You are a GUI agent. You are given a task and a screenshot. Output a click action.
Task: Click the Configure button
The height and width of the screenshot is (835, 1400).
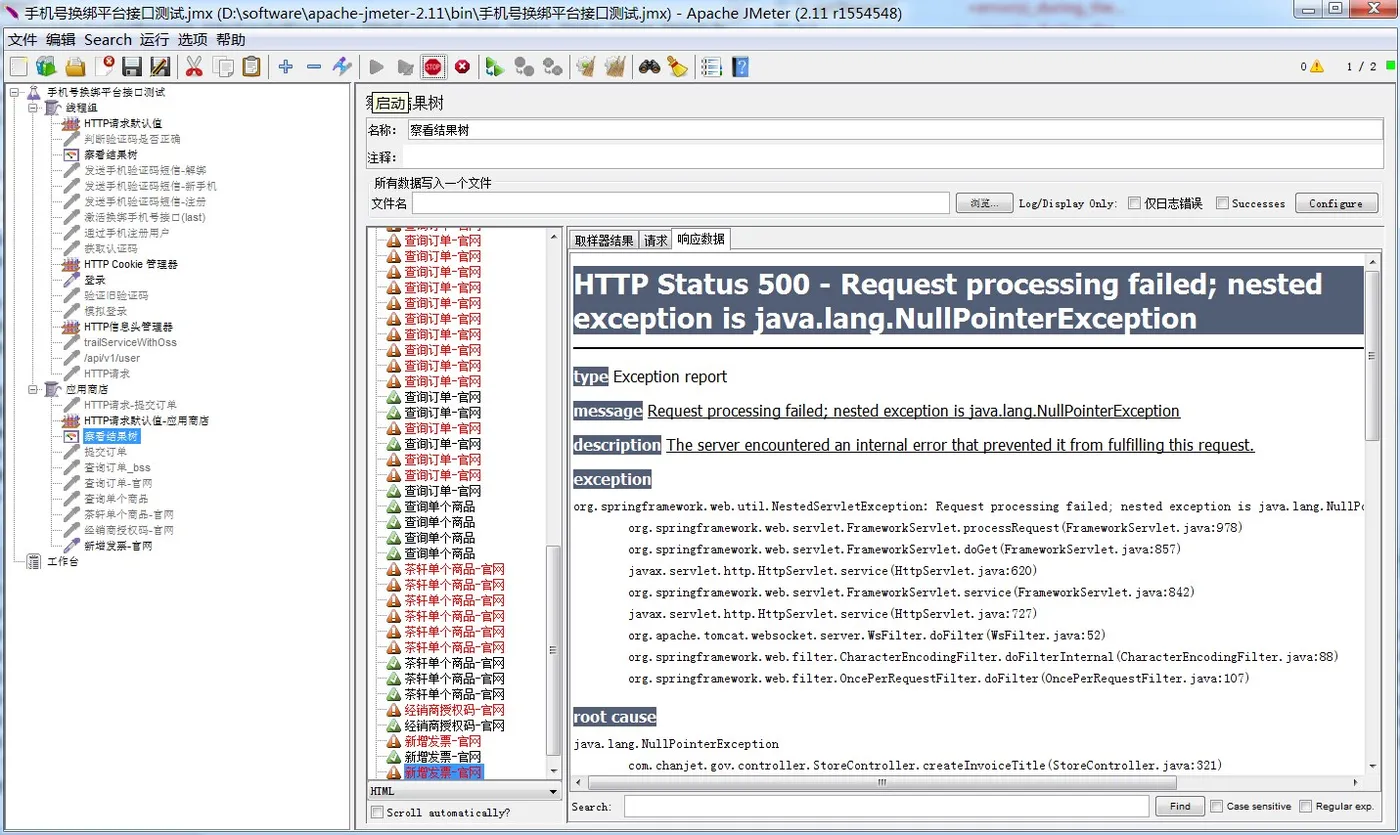[1336, 203]
